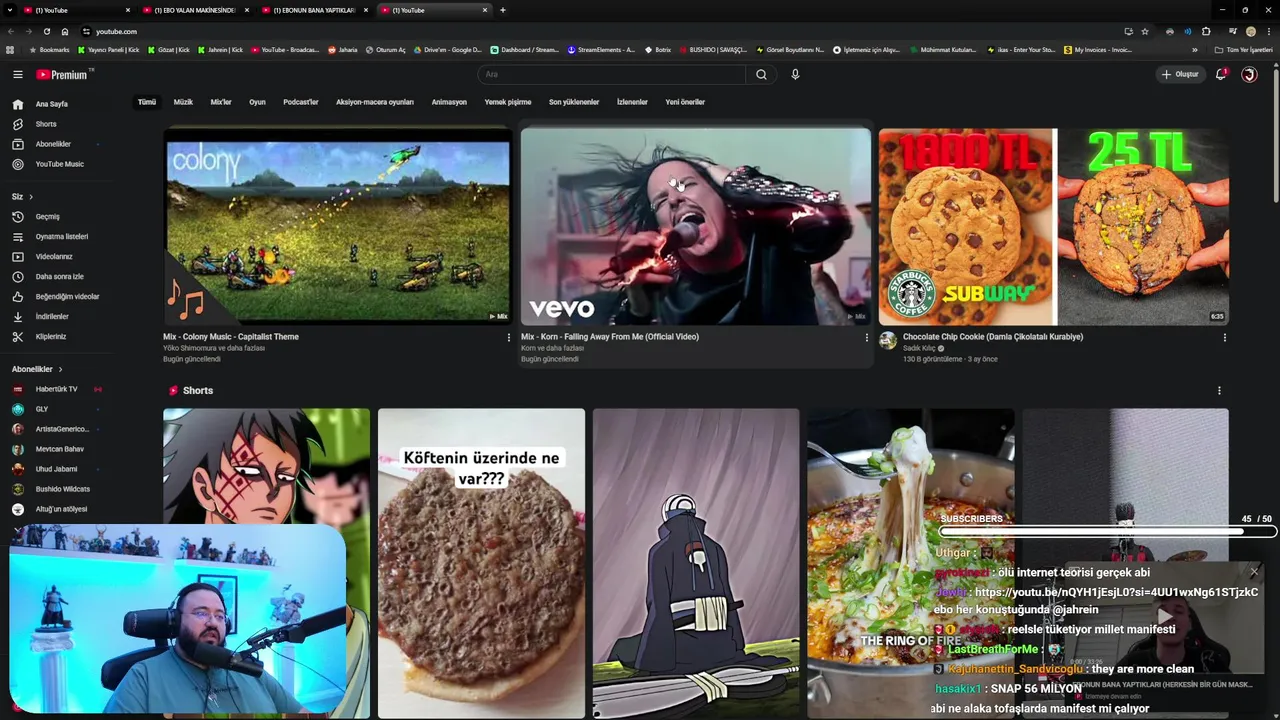Play Colony Music mix thumbnail
This screenshot has width=1280, height=720.
click(338, 226)
